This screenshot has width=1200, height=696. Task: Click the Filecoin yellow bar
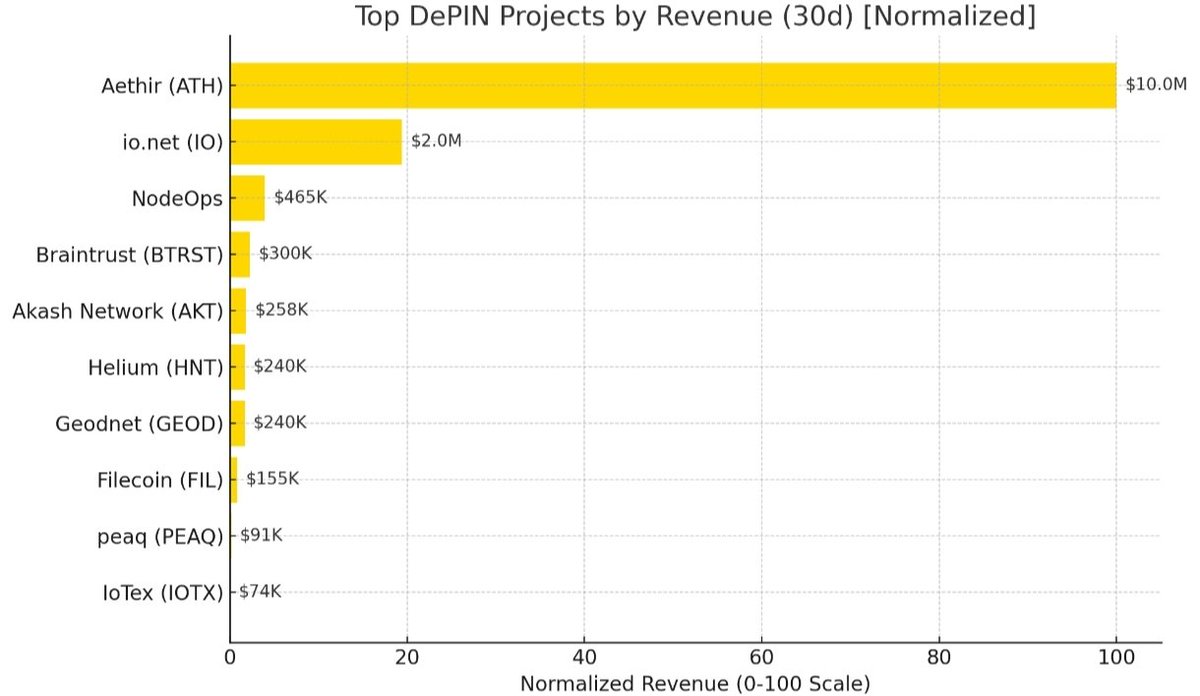coord(234,480)
